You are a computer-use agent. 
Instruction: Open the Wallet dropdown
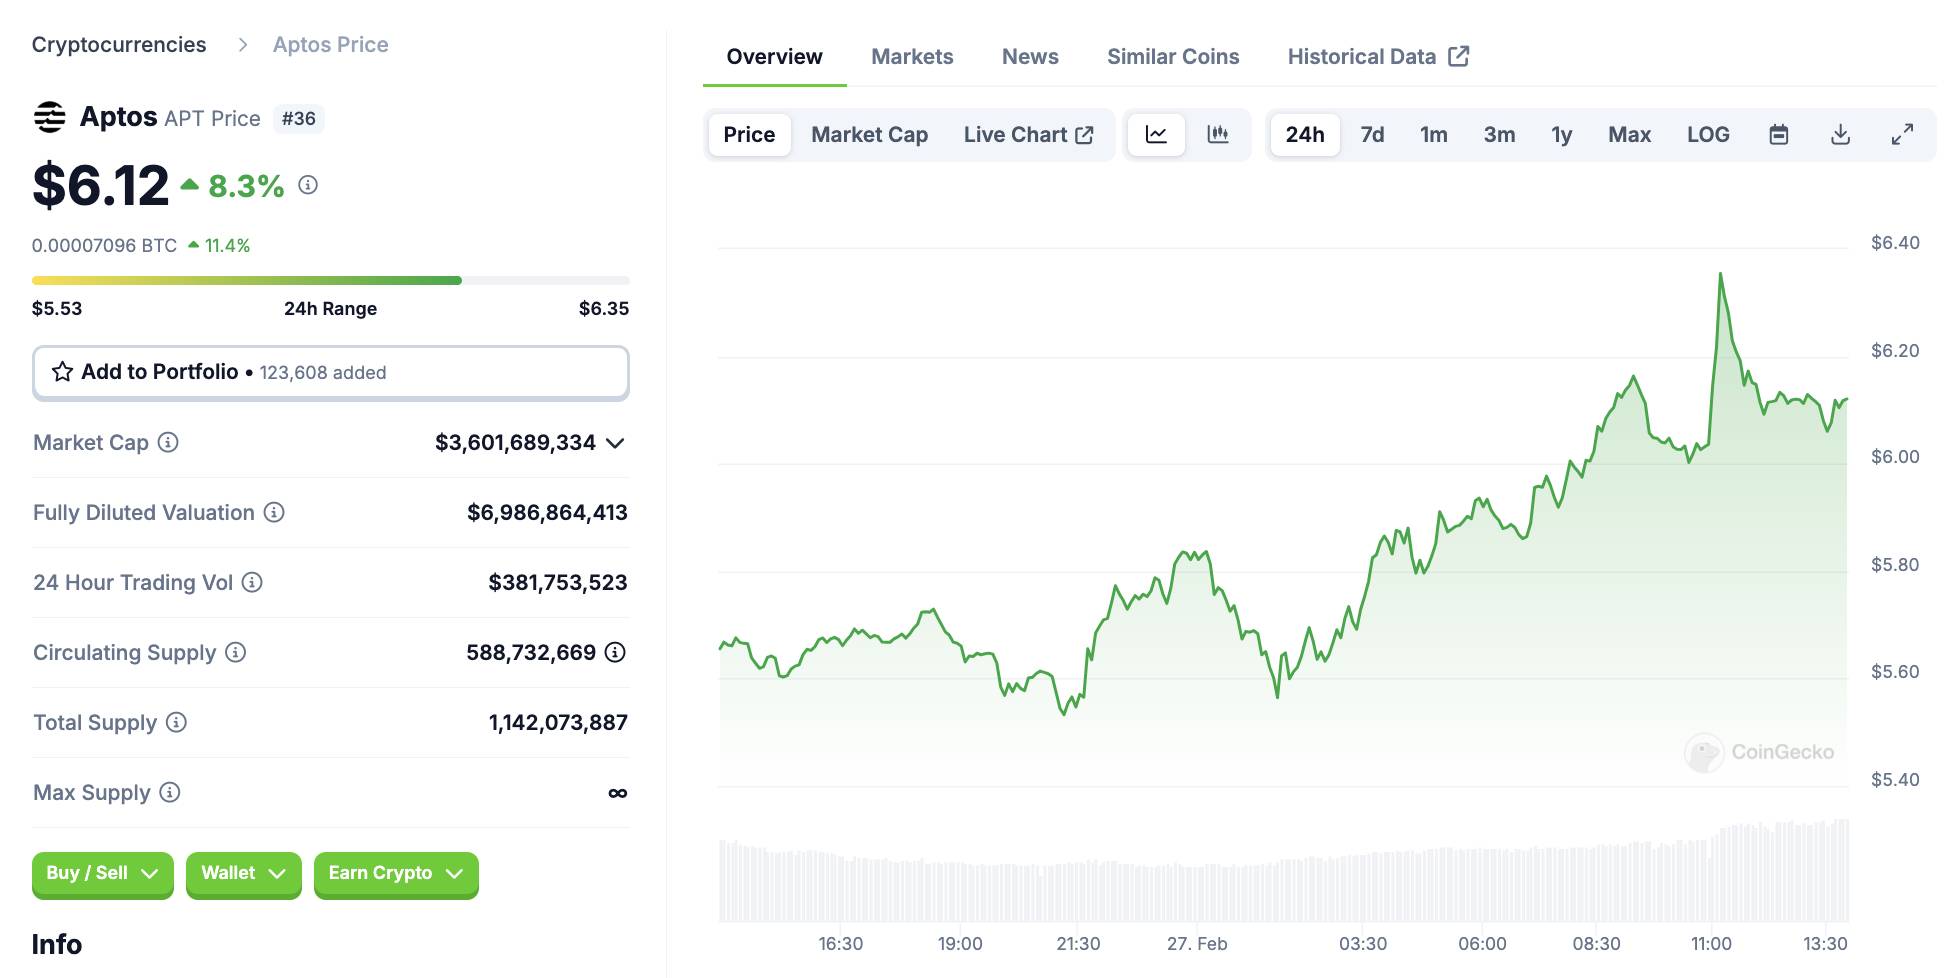244,874
